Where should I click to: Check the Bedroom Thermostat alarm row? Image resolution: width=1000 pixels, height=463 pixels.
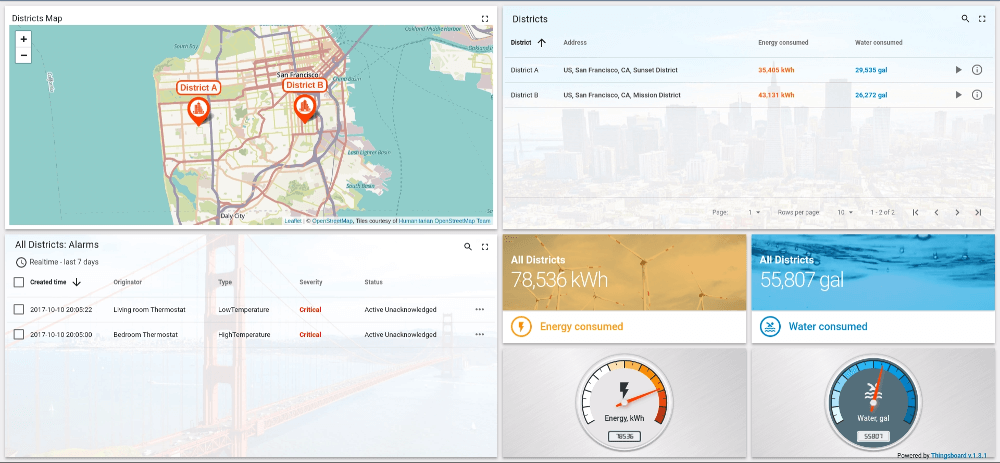[19, 335]
